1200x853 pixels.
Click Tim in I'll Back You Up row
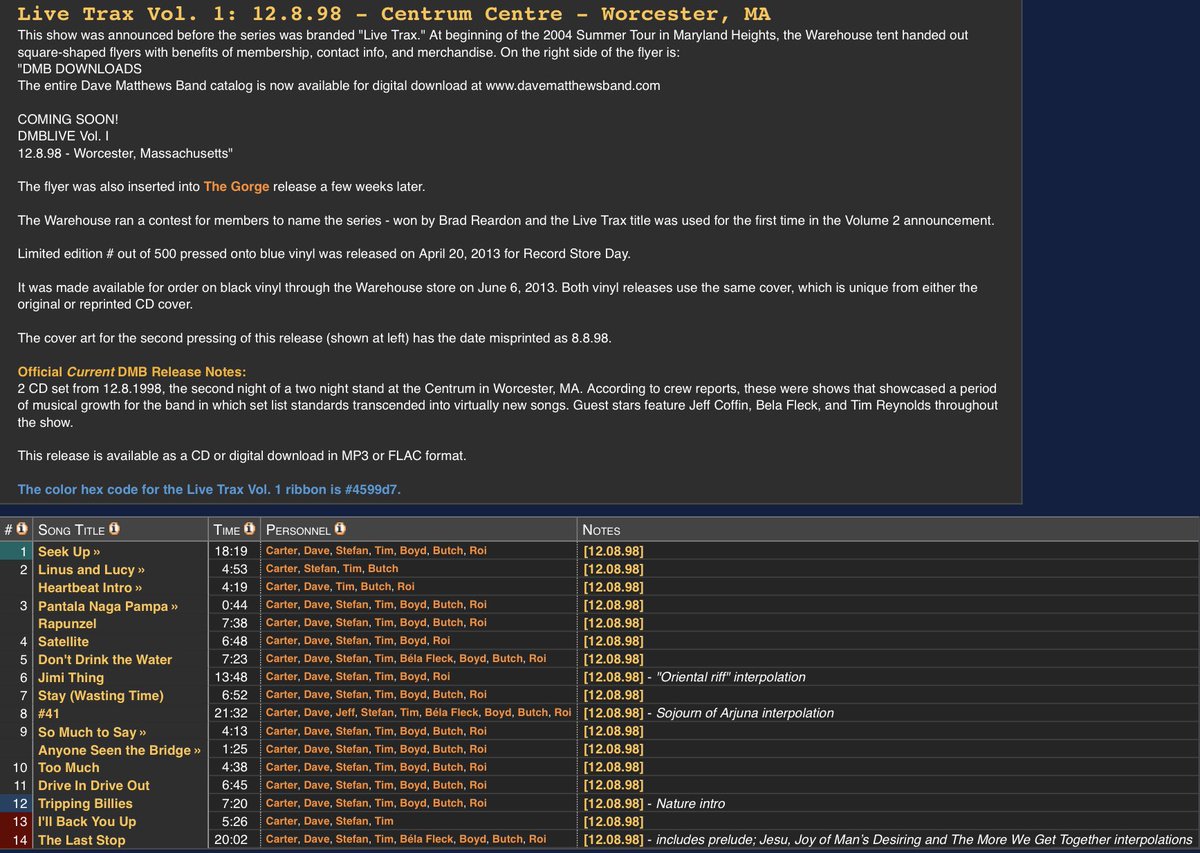(x=384, y=822)
